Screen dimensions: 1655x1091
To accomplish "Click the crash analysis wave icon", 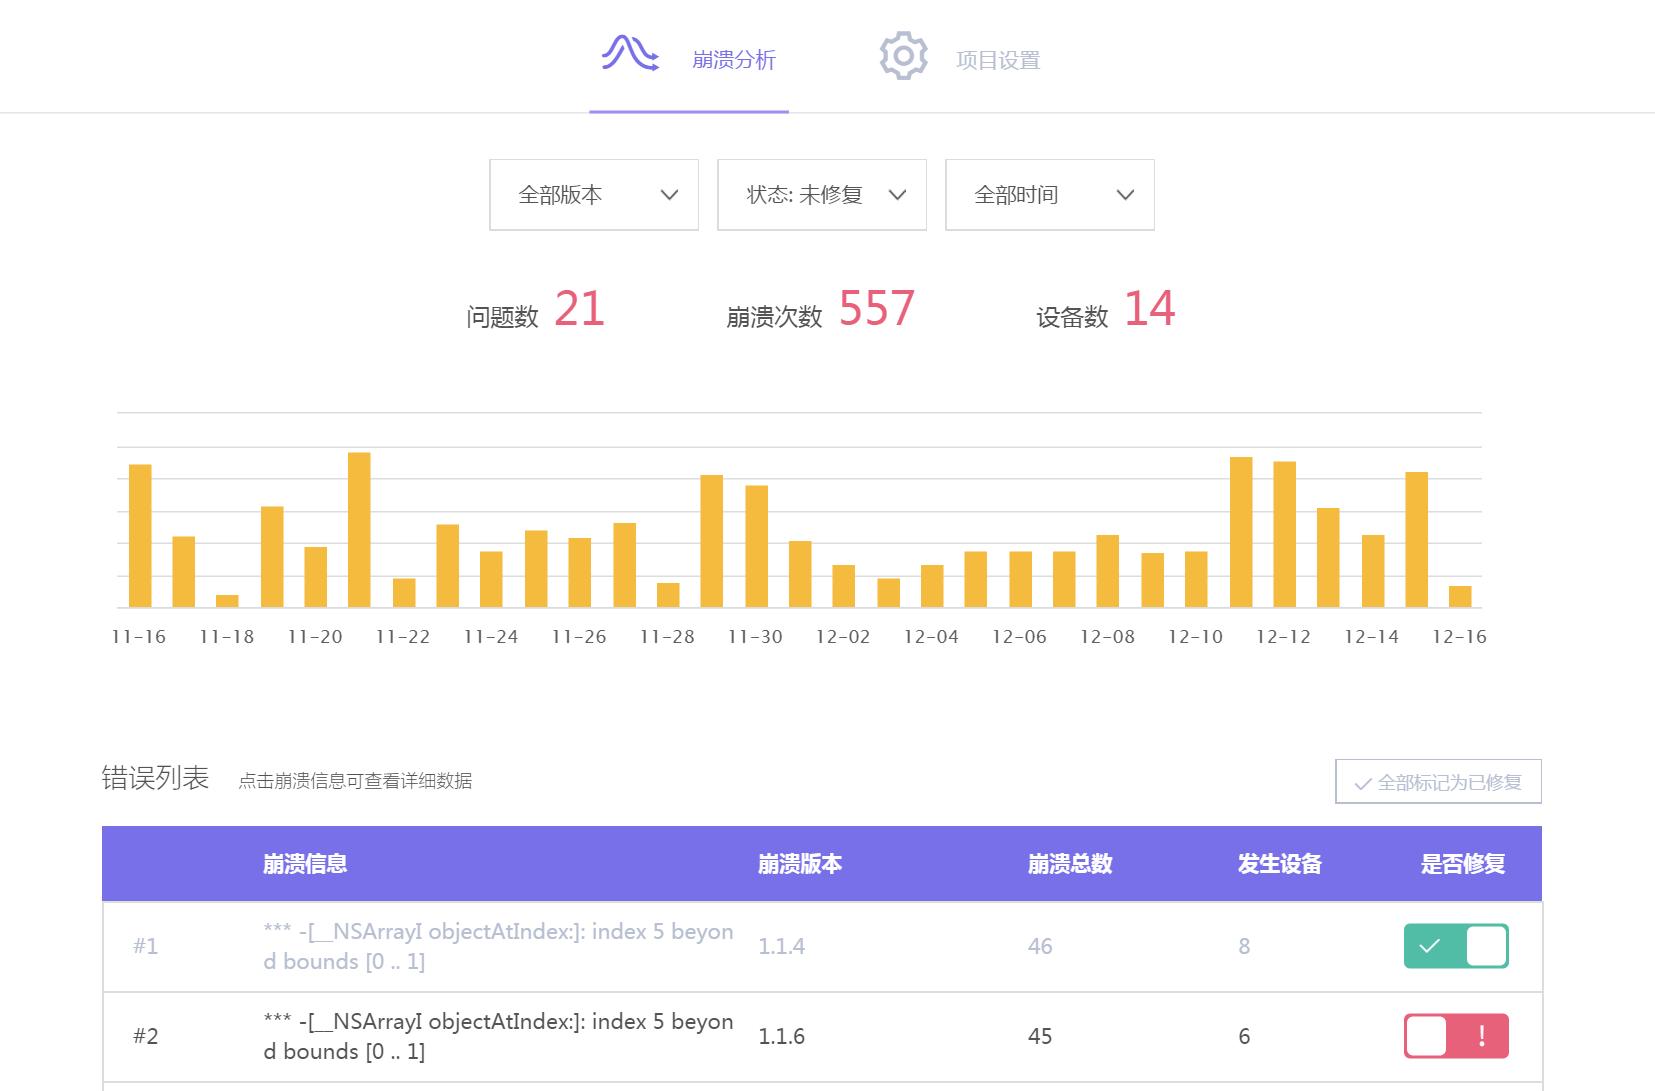I will pos(630,54).
